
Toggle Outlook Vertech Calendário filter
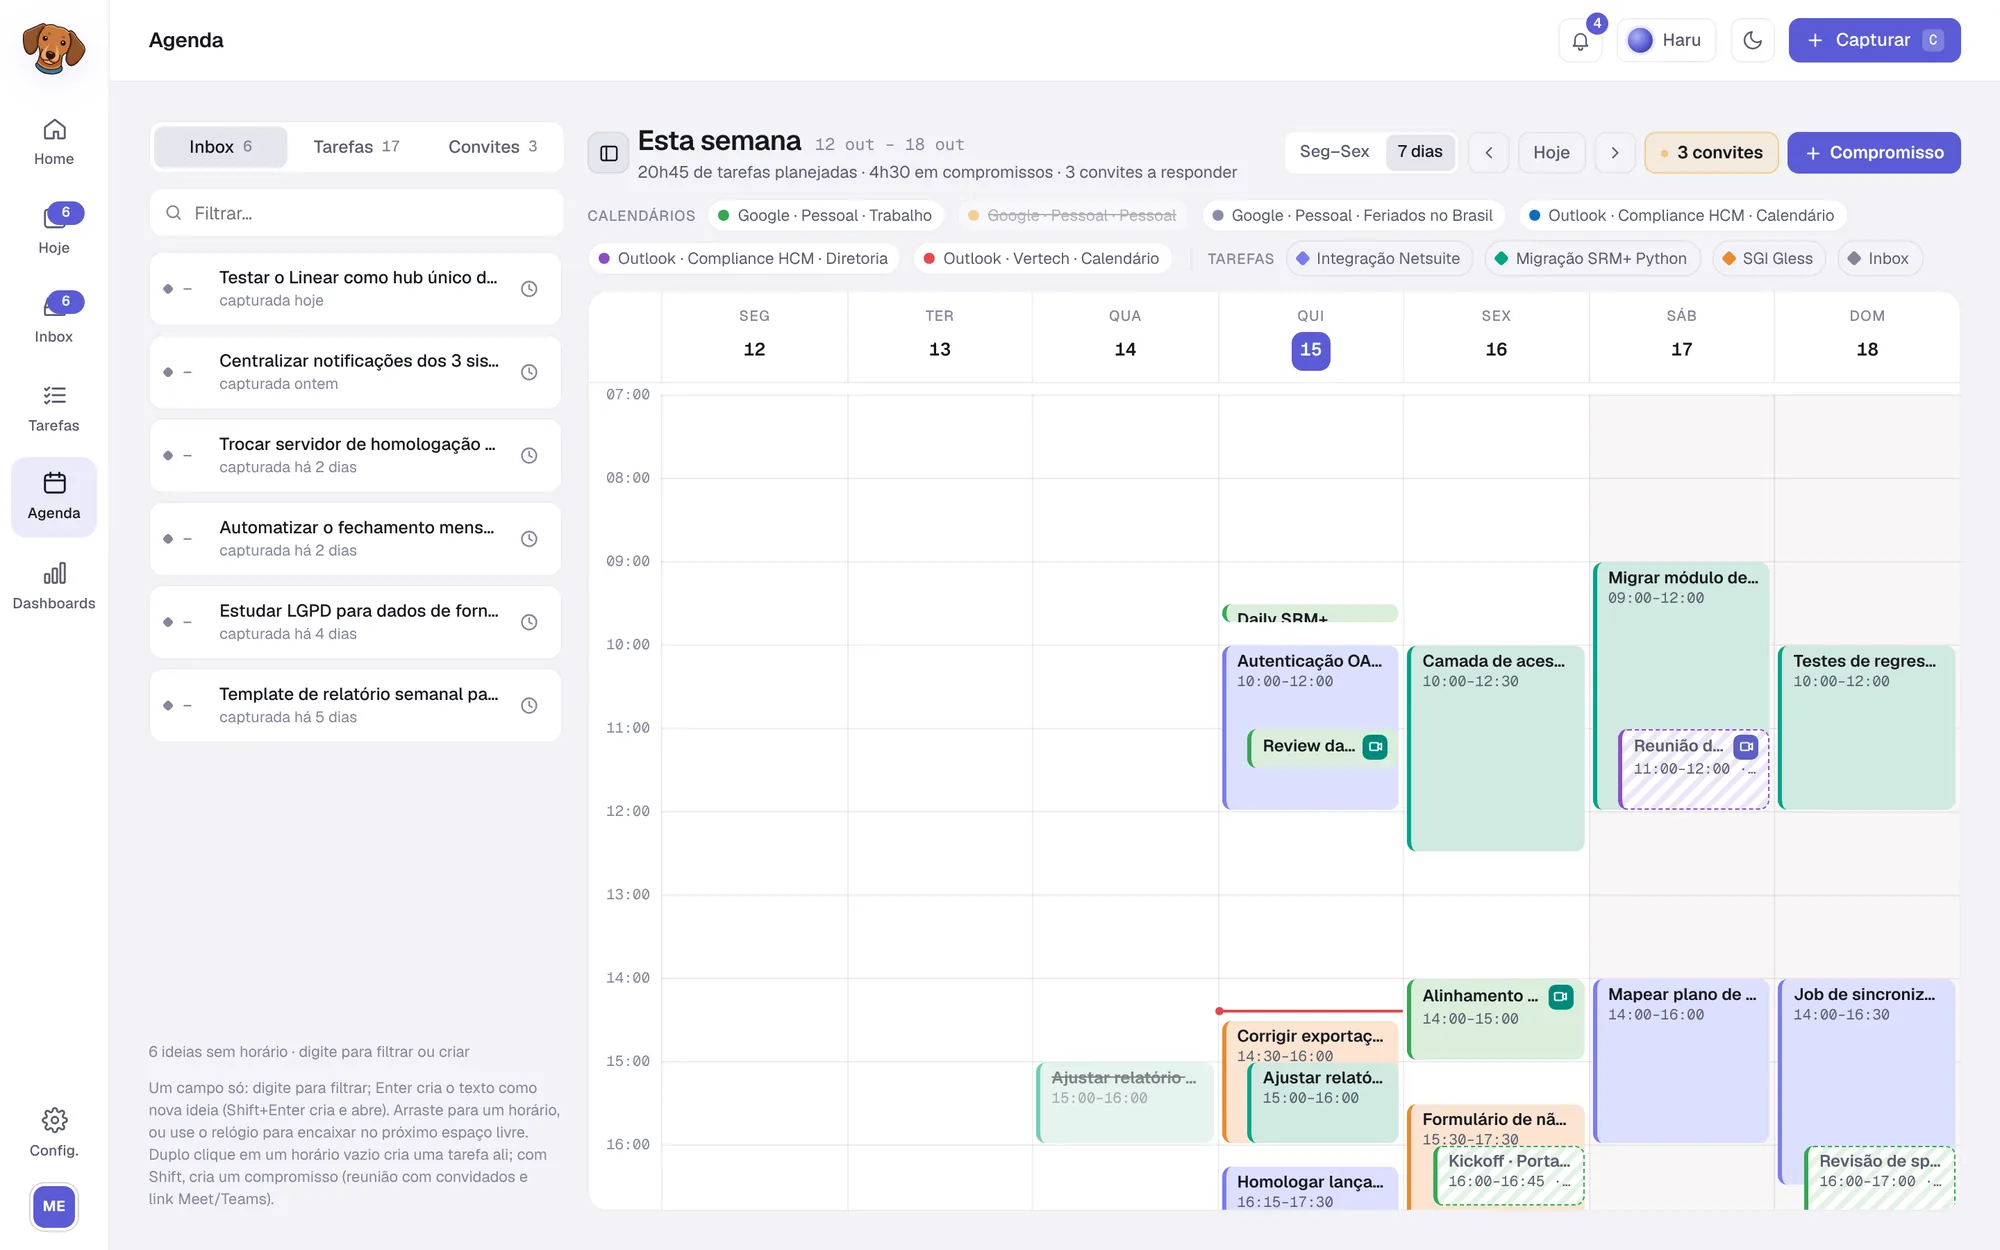[1041, 258]
